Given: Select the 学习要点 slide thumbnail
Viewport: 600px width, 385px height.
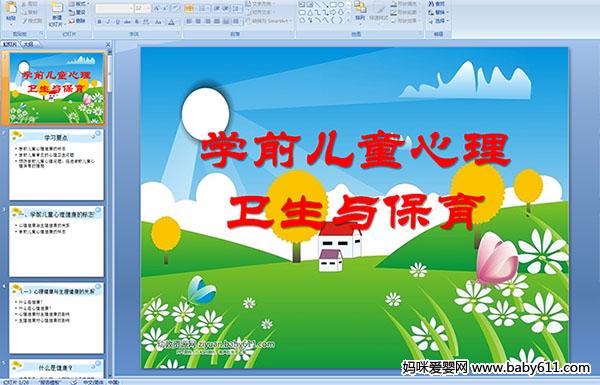Looking at the screenshot, I should pos(57,165).
